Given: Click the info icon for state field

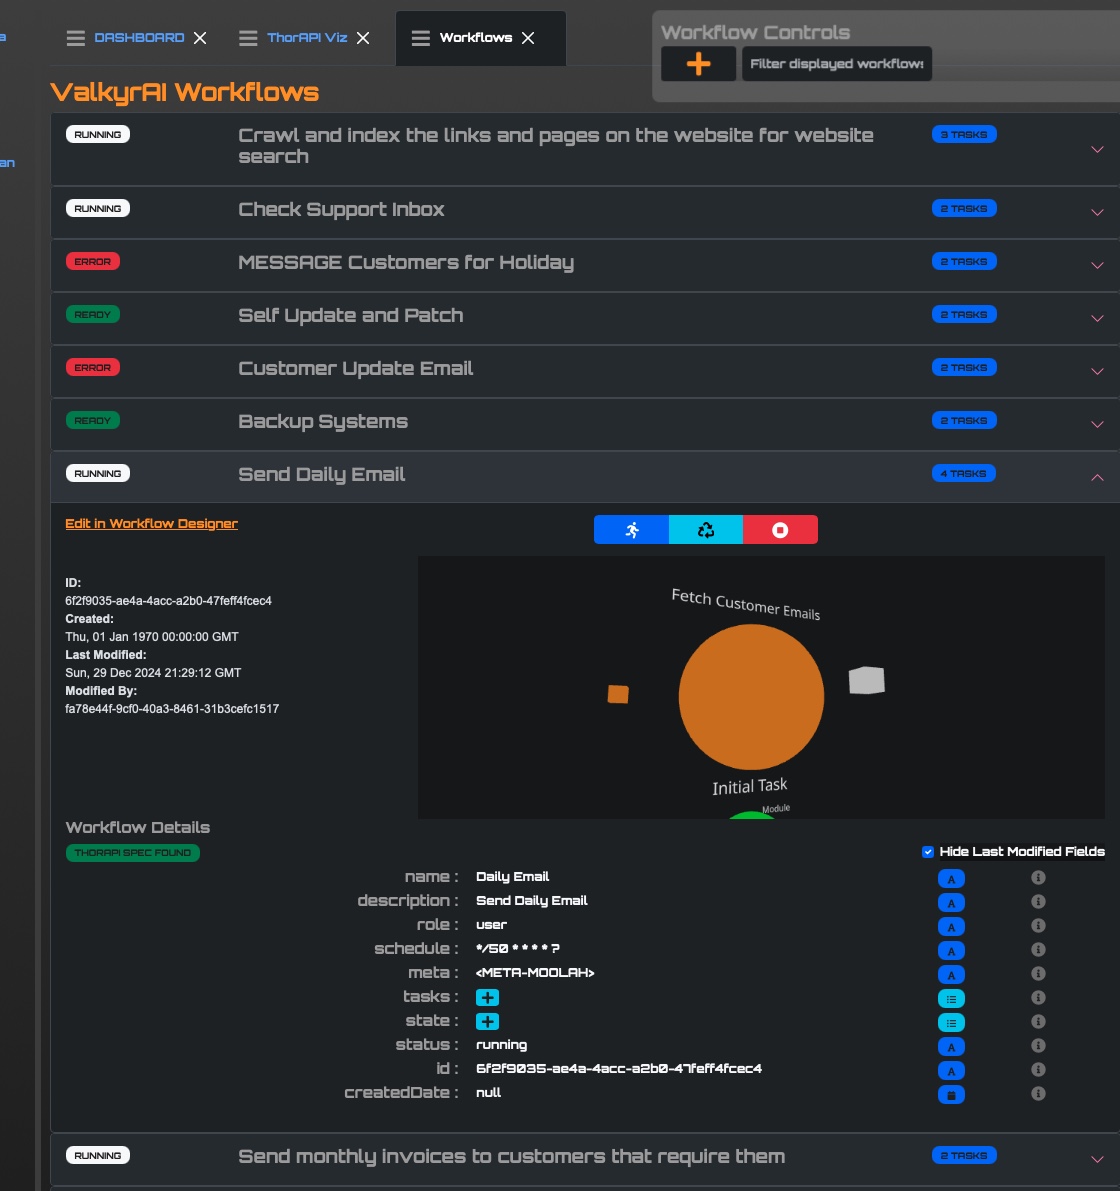Looking at the screenshot, I should [1038, 1022].
